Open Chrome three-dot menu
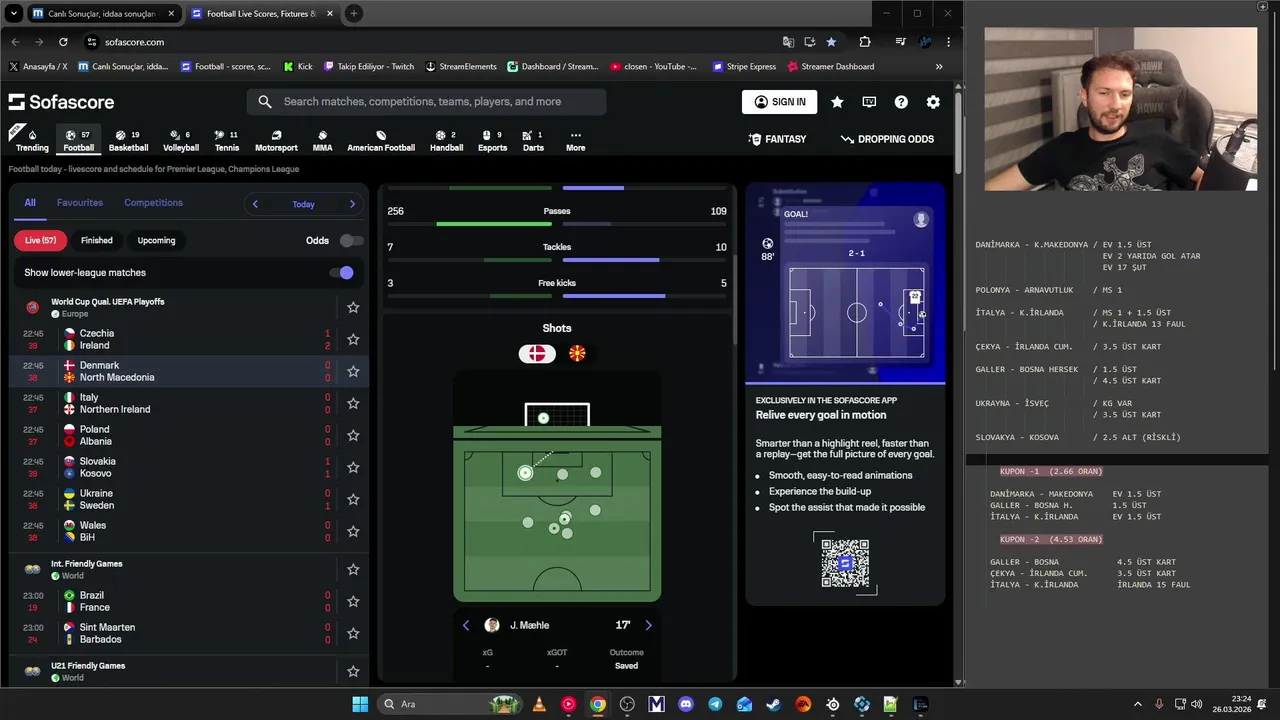The image size is (1280, 720). [x=948, y=42]
